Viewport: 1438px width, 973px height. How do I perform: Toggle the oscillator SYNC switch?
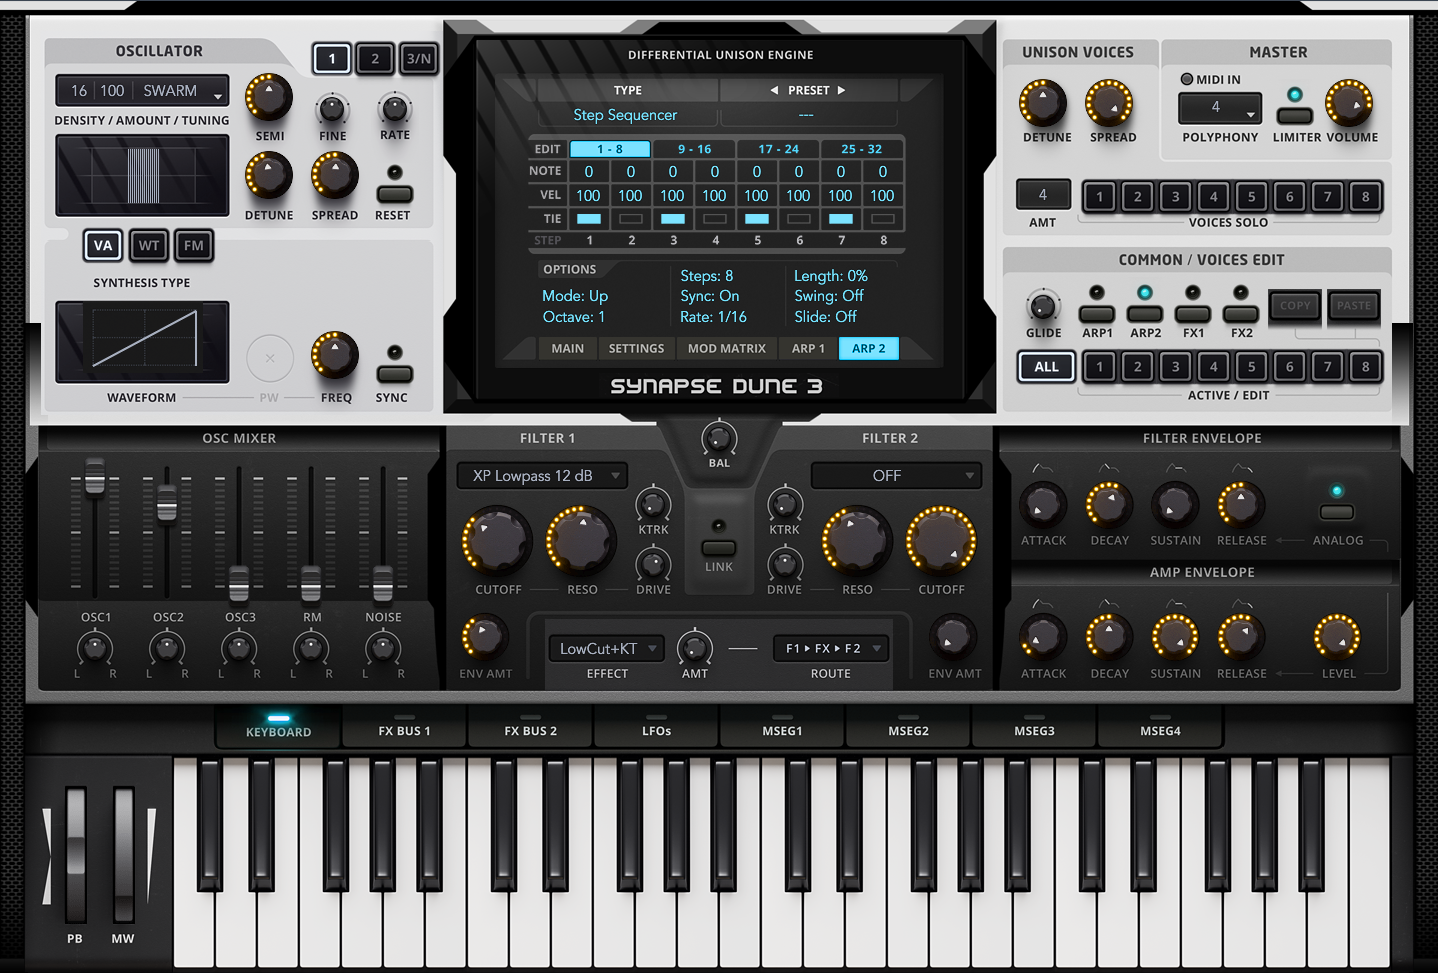pyautogui.click(x=394, y=374)
